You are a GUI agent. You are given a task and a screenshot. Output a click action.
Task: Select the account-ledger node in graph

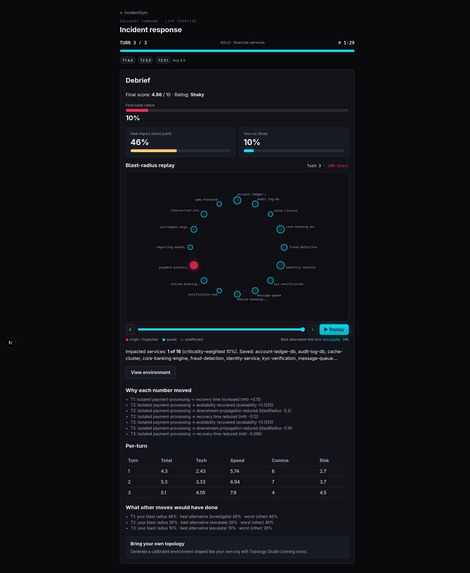click(x=237, y=200)
